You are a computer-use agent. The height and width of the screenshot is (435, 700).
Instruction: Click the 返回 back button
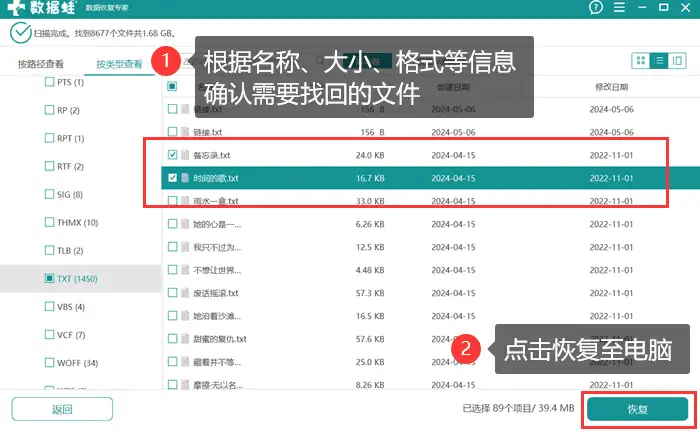pyautogui.click(x=62, y=409)
